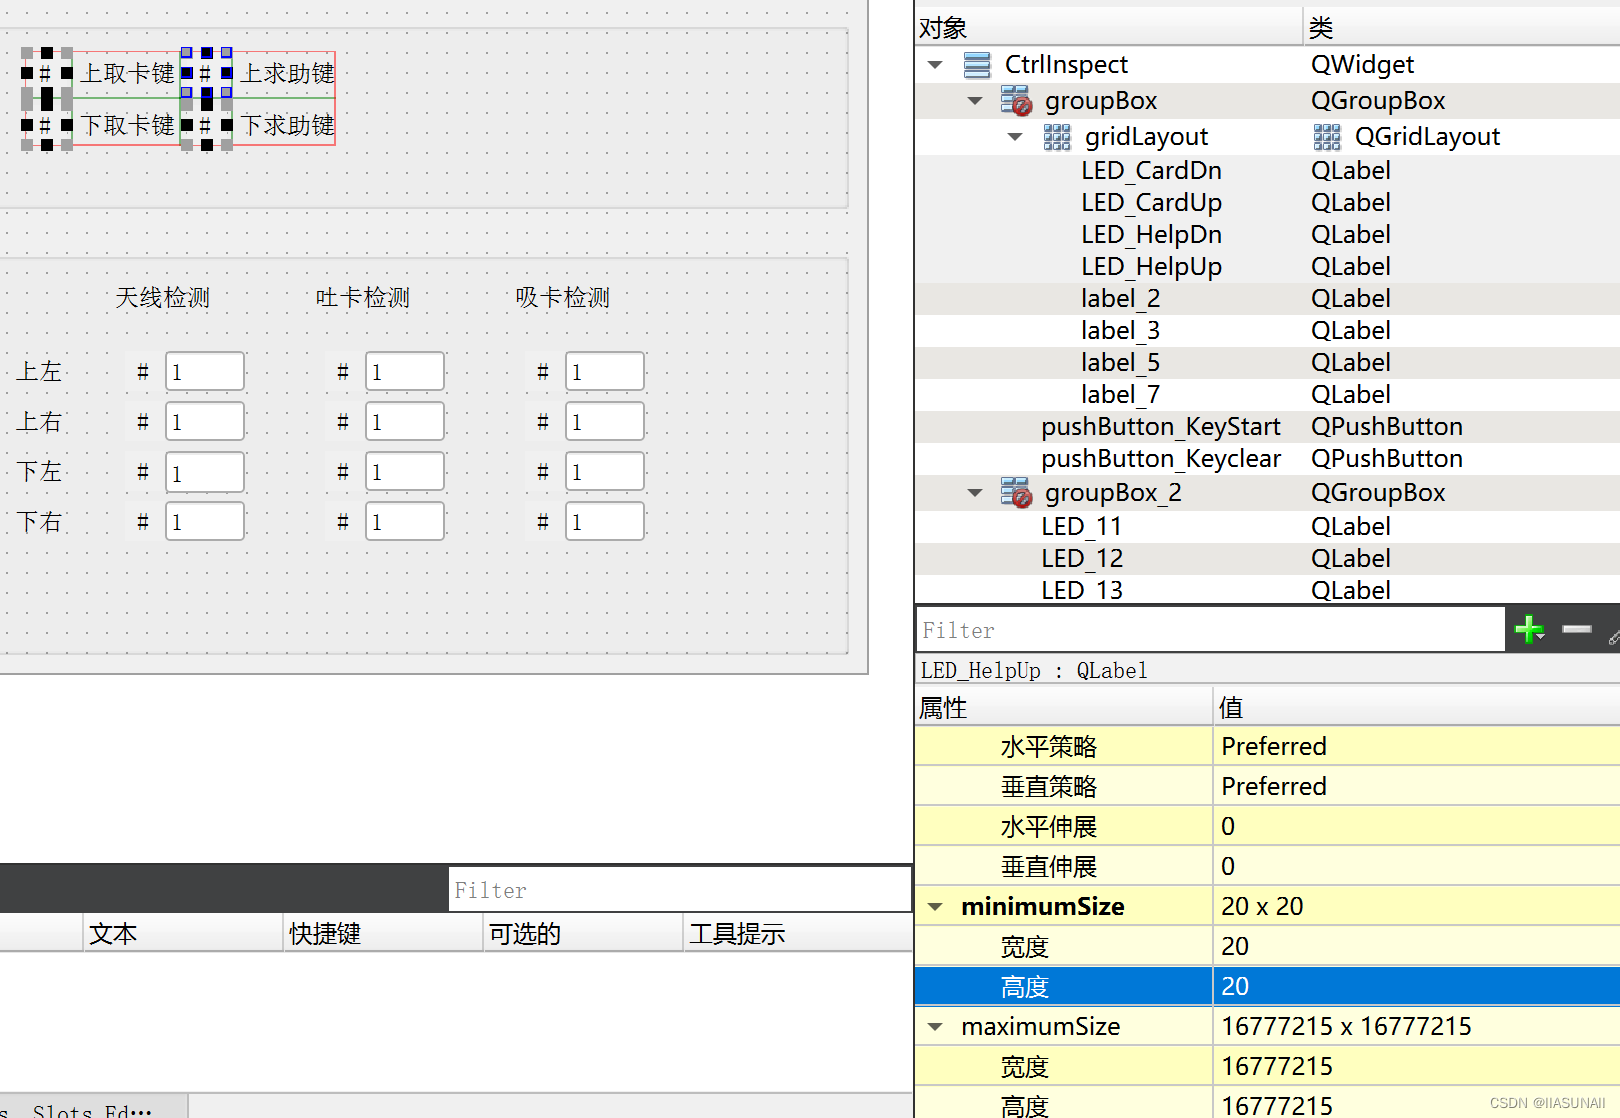The image size is (1620, 1118).
Task: Collapse the groupBox_2 tree node
Action: 975,493
